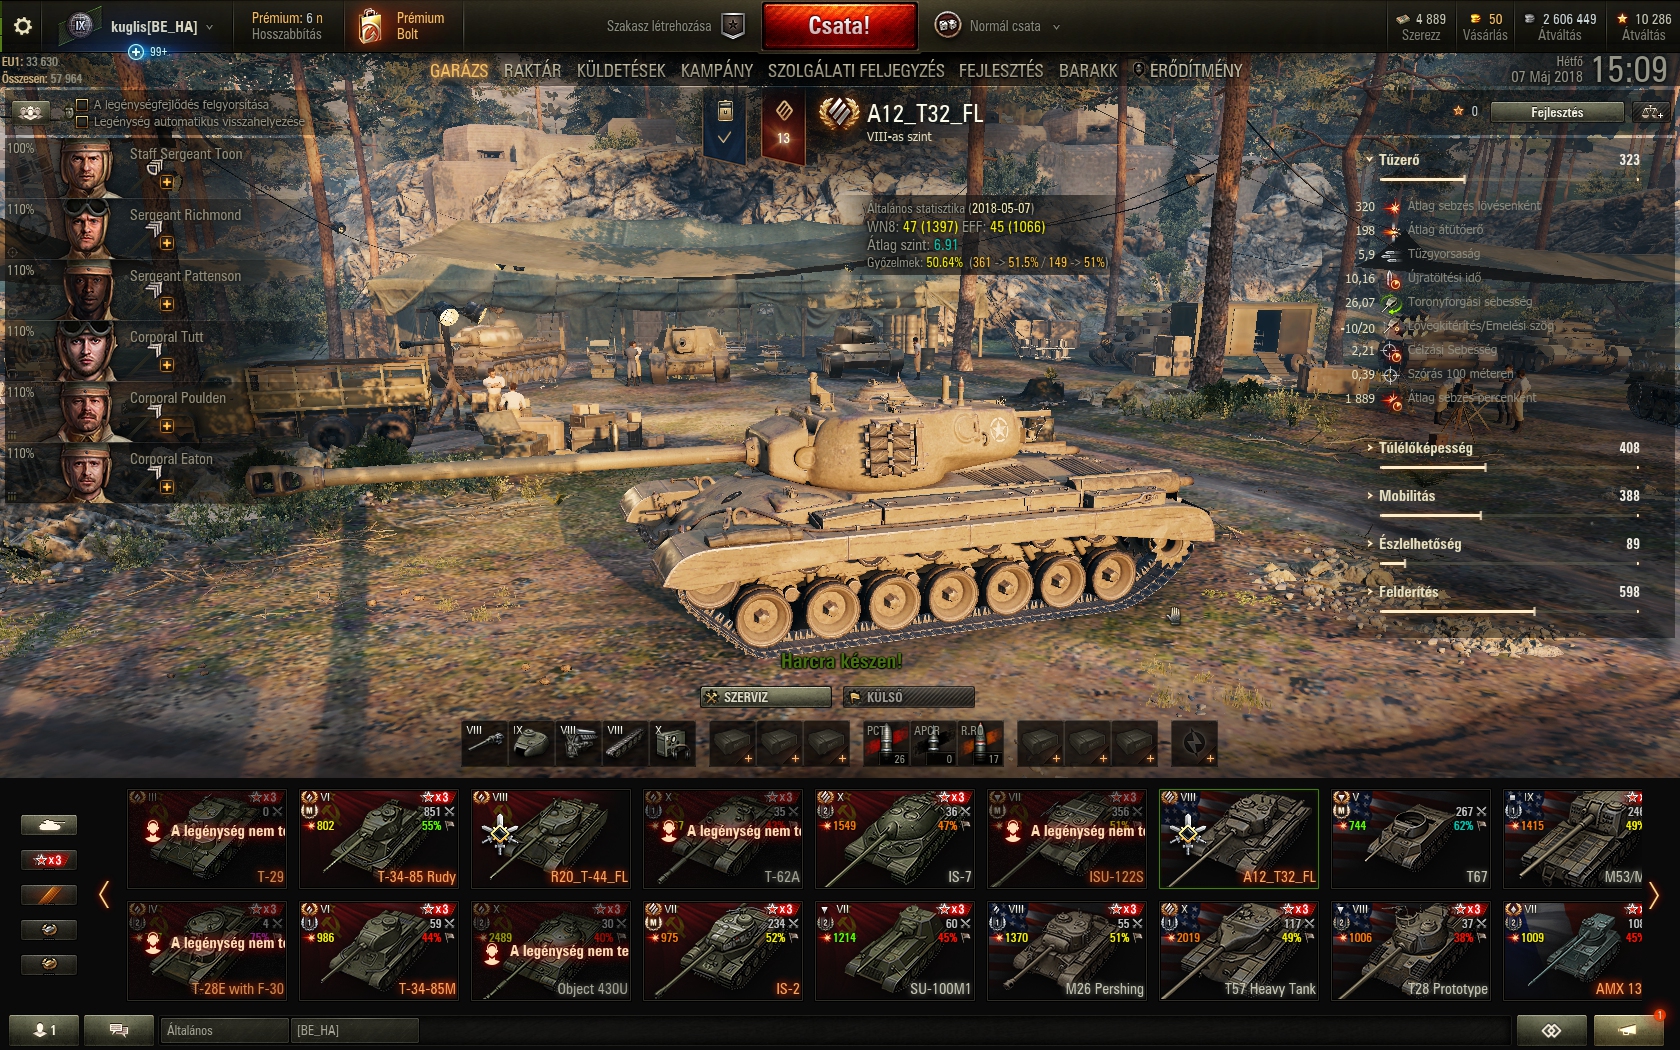Open the settings gear menu
The height and width of the screenshot is (1050, 1680).
tap(22, 26)
